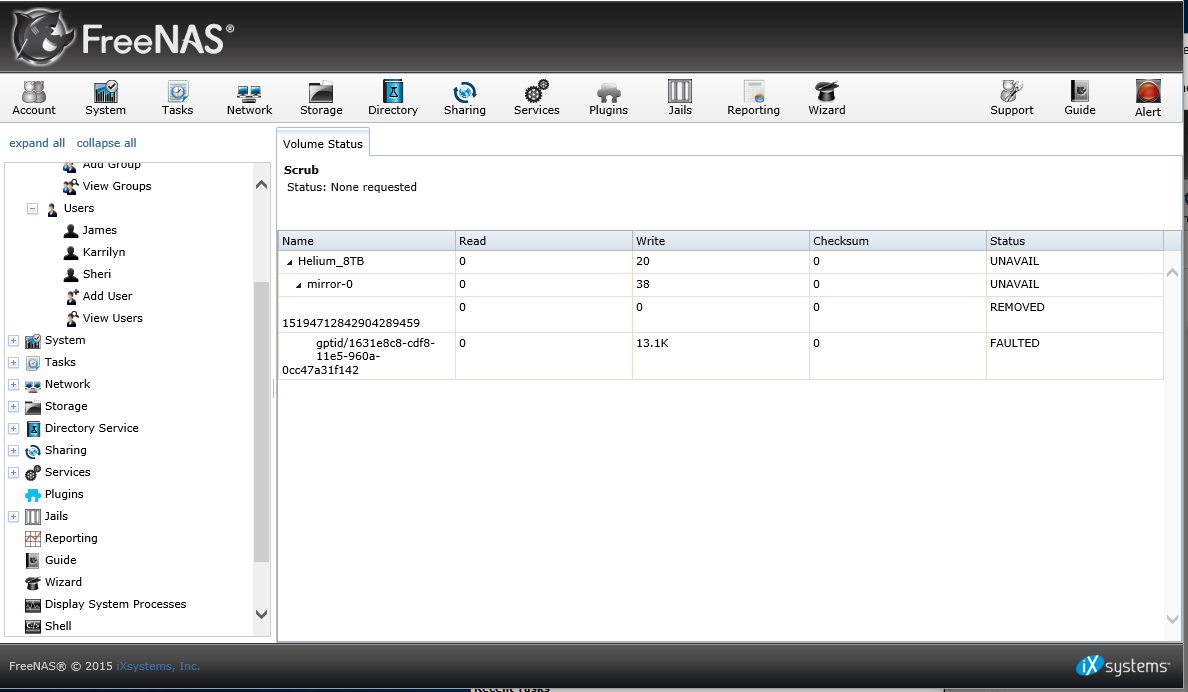Click the FreeNAS logo
The image size is (1188, 692).
click(123, 37)
